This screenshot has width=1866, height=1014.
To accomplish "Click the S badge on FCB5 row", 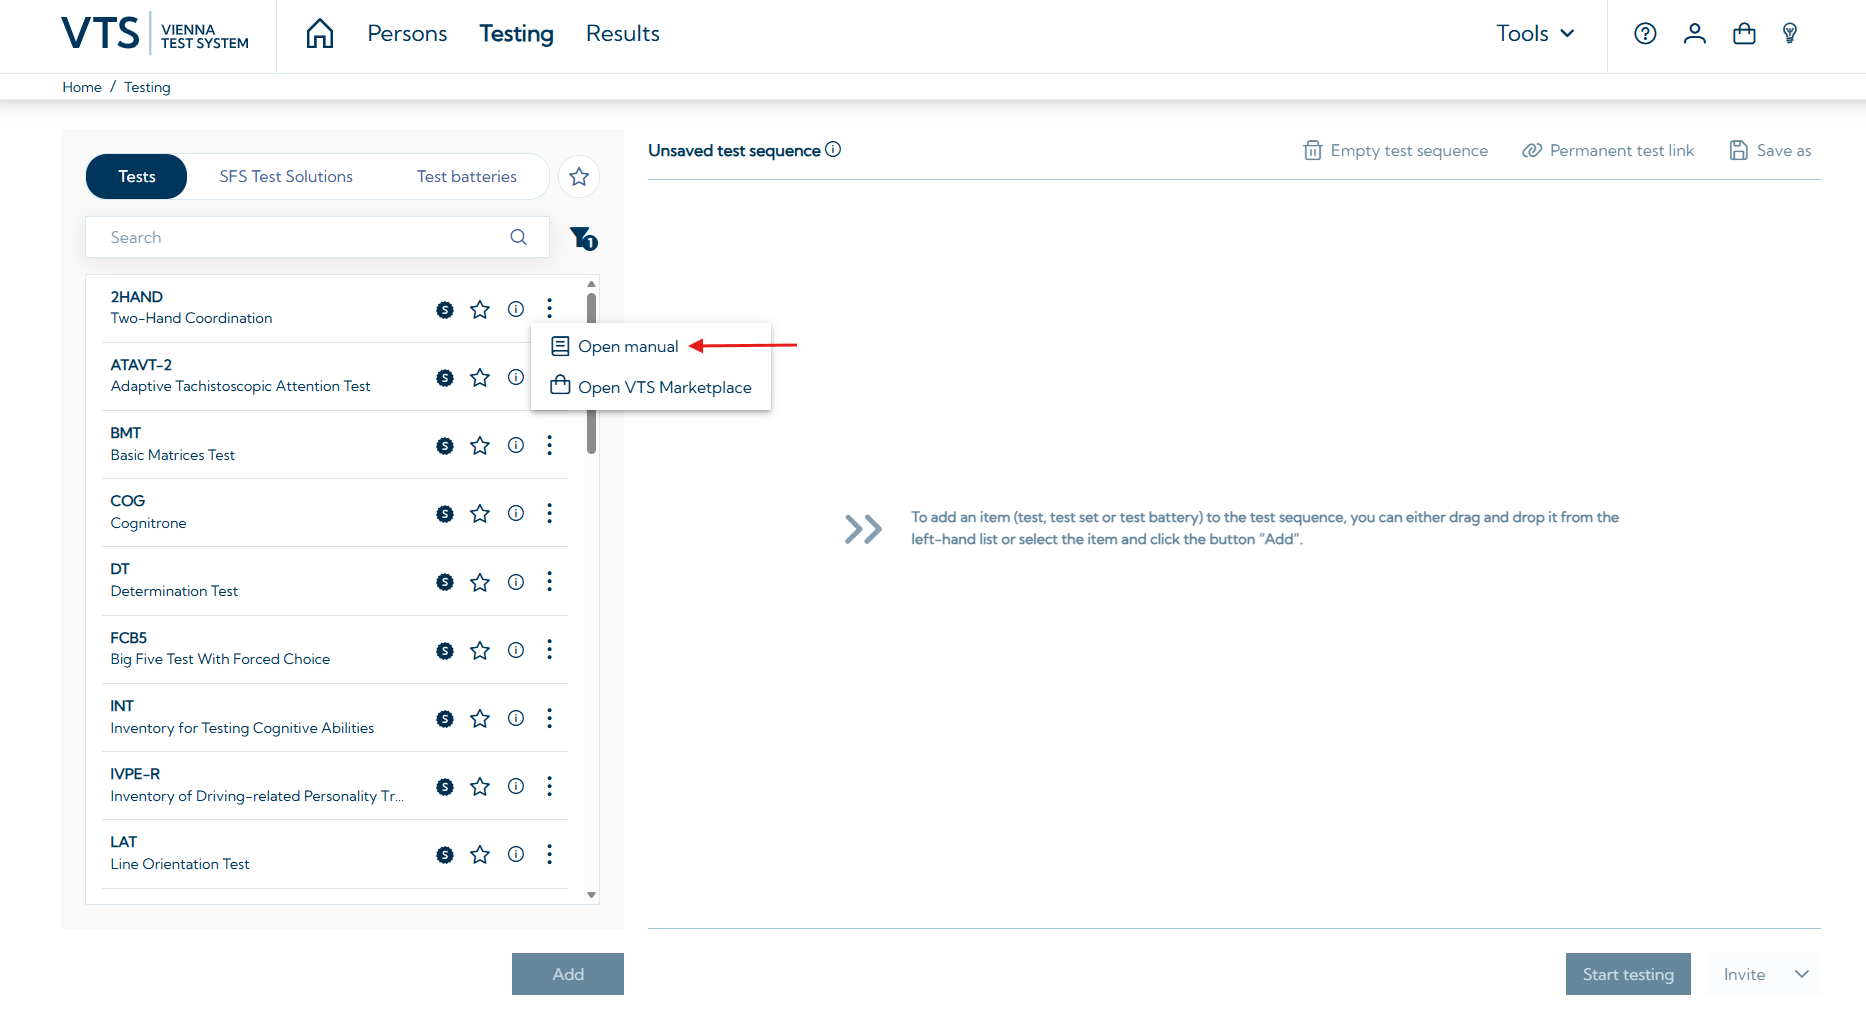I will [x=445, y=651].
